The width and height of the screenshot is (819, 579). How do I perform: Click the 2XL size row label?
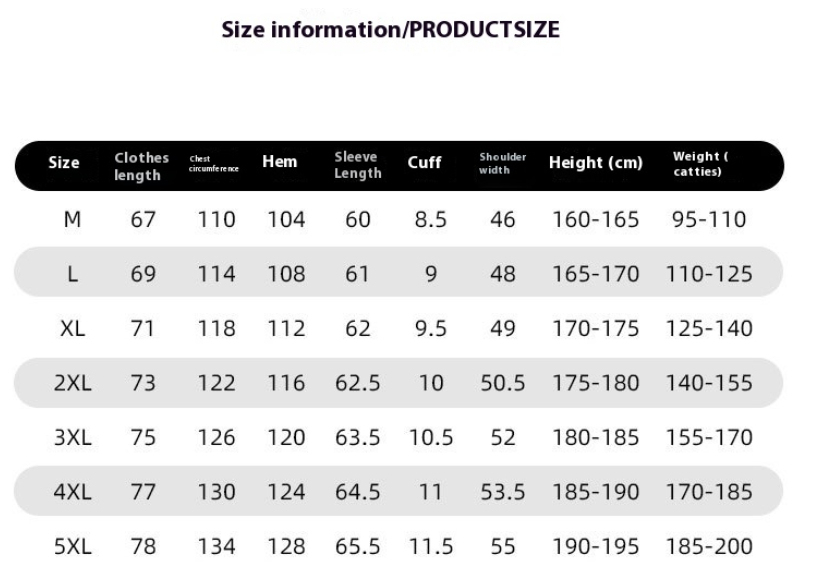coord(73,383)
